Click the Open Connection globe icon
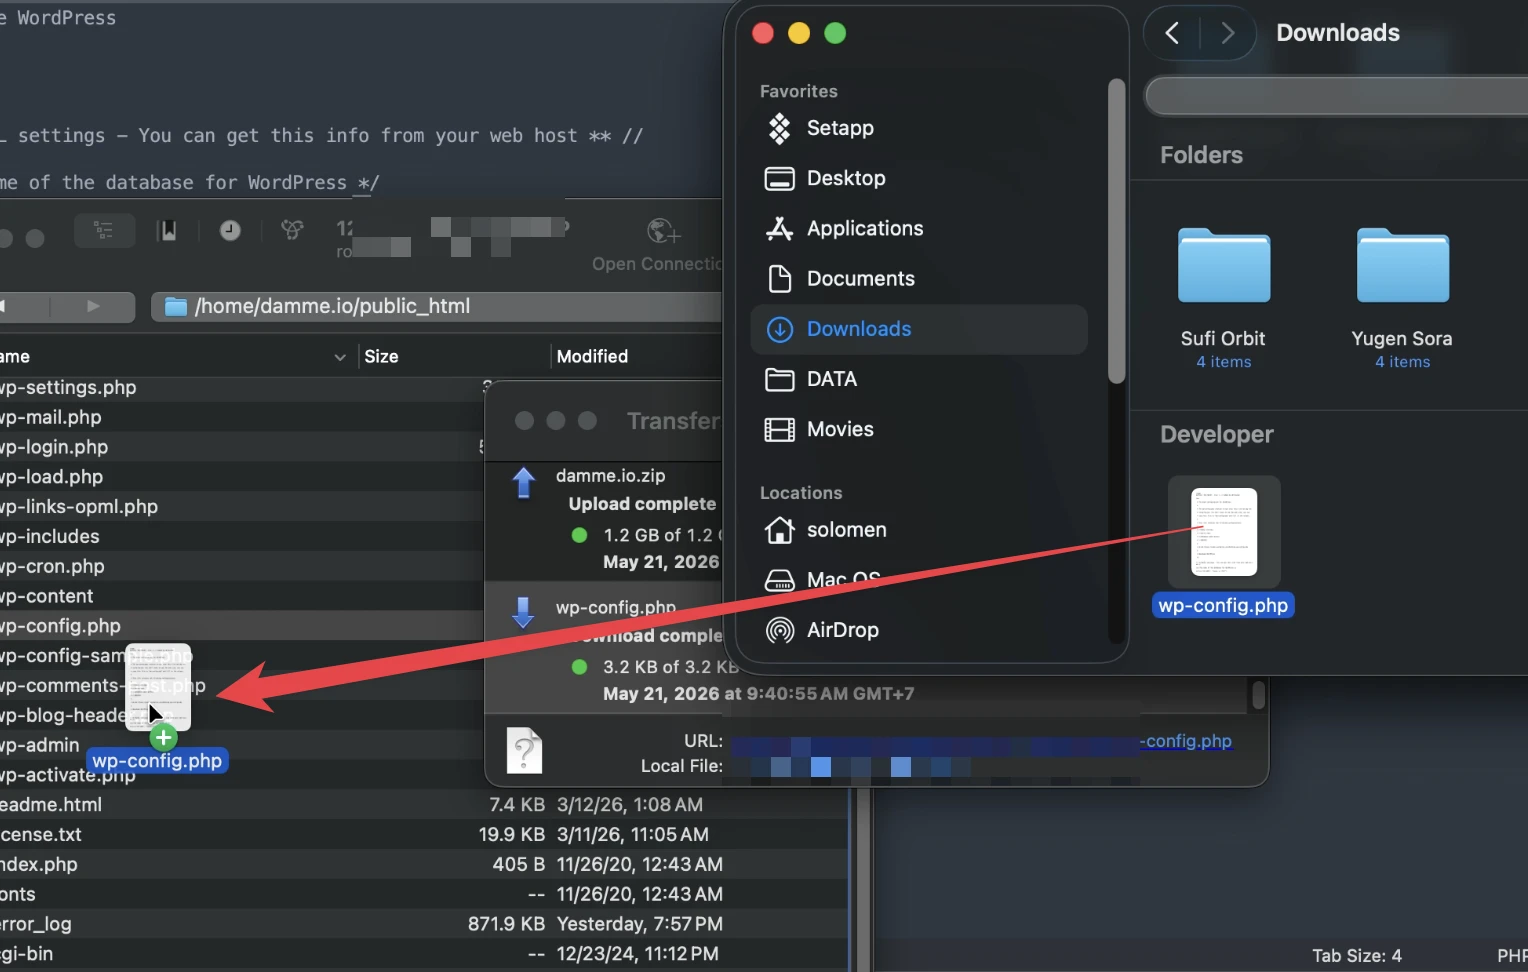1528x972 pixels. pos(663,231)
